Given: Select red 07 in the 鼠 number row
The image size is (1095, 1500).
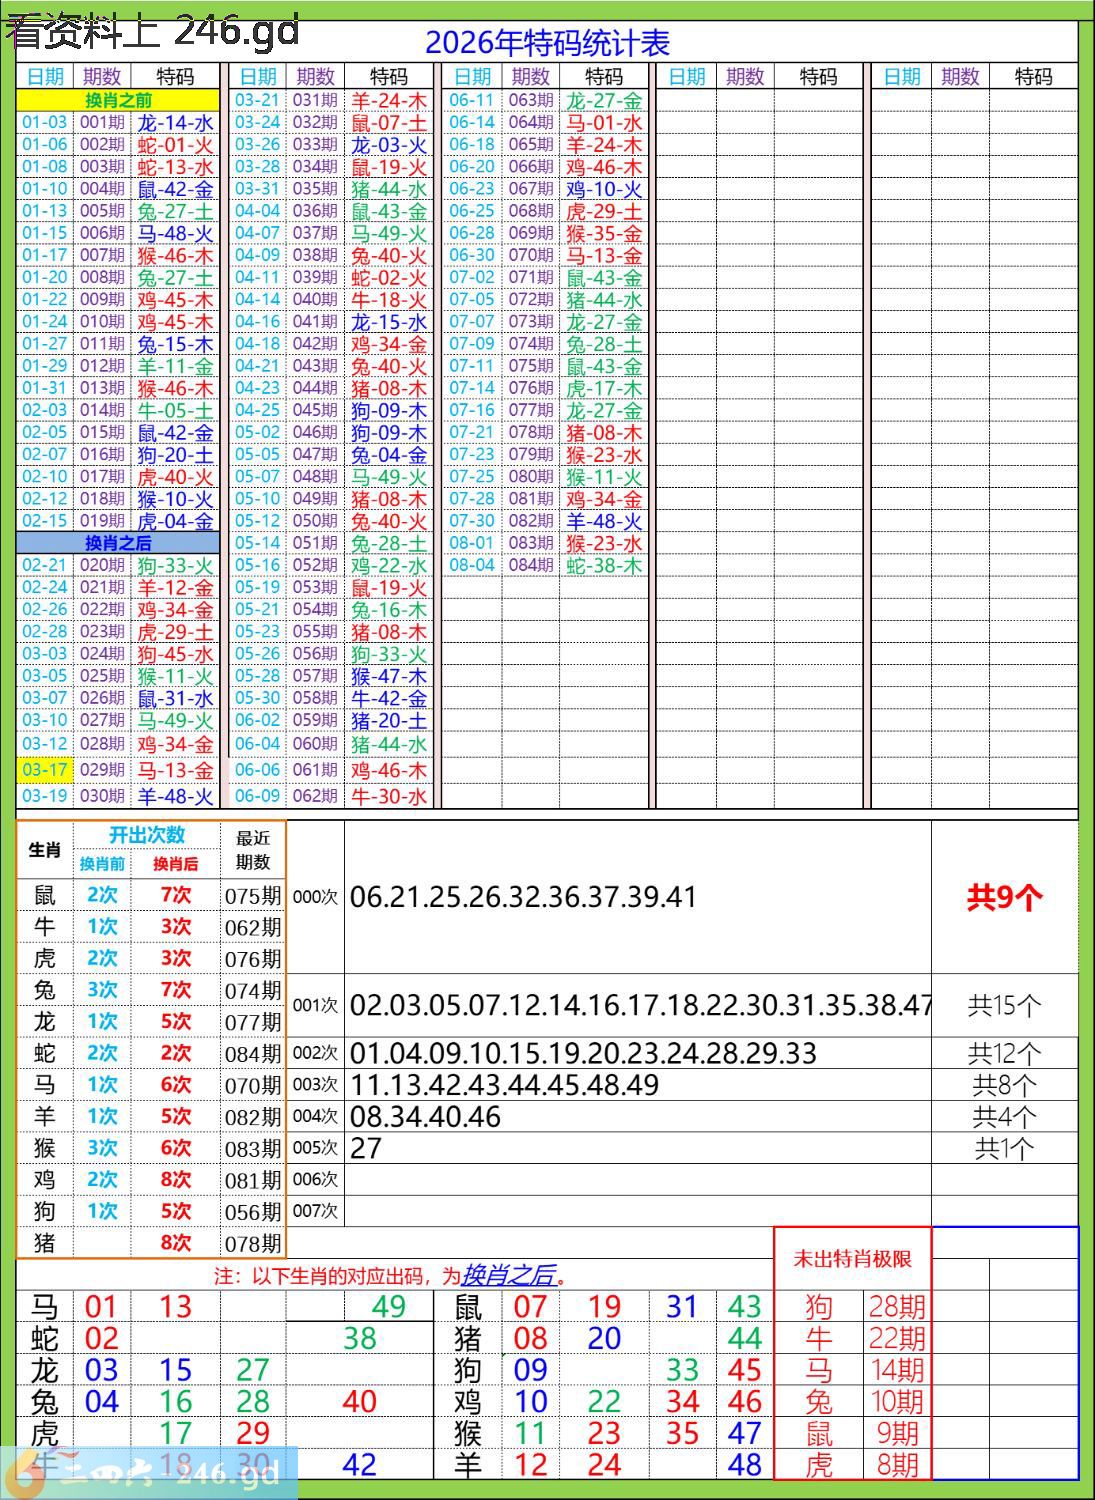Looking at the screenshot, I should click(x=530, y=1306).
